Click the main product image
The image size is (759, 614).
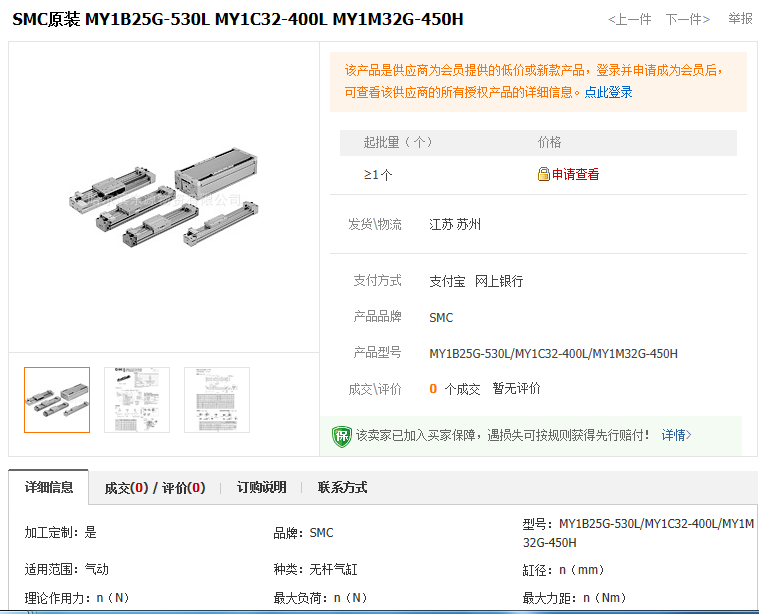pyautogui.click(x=163, y=195)
